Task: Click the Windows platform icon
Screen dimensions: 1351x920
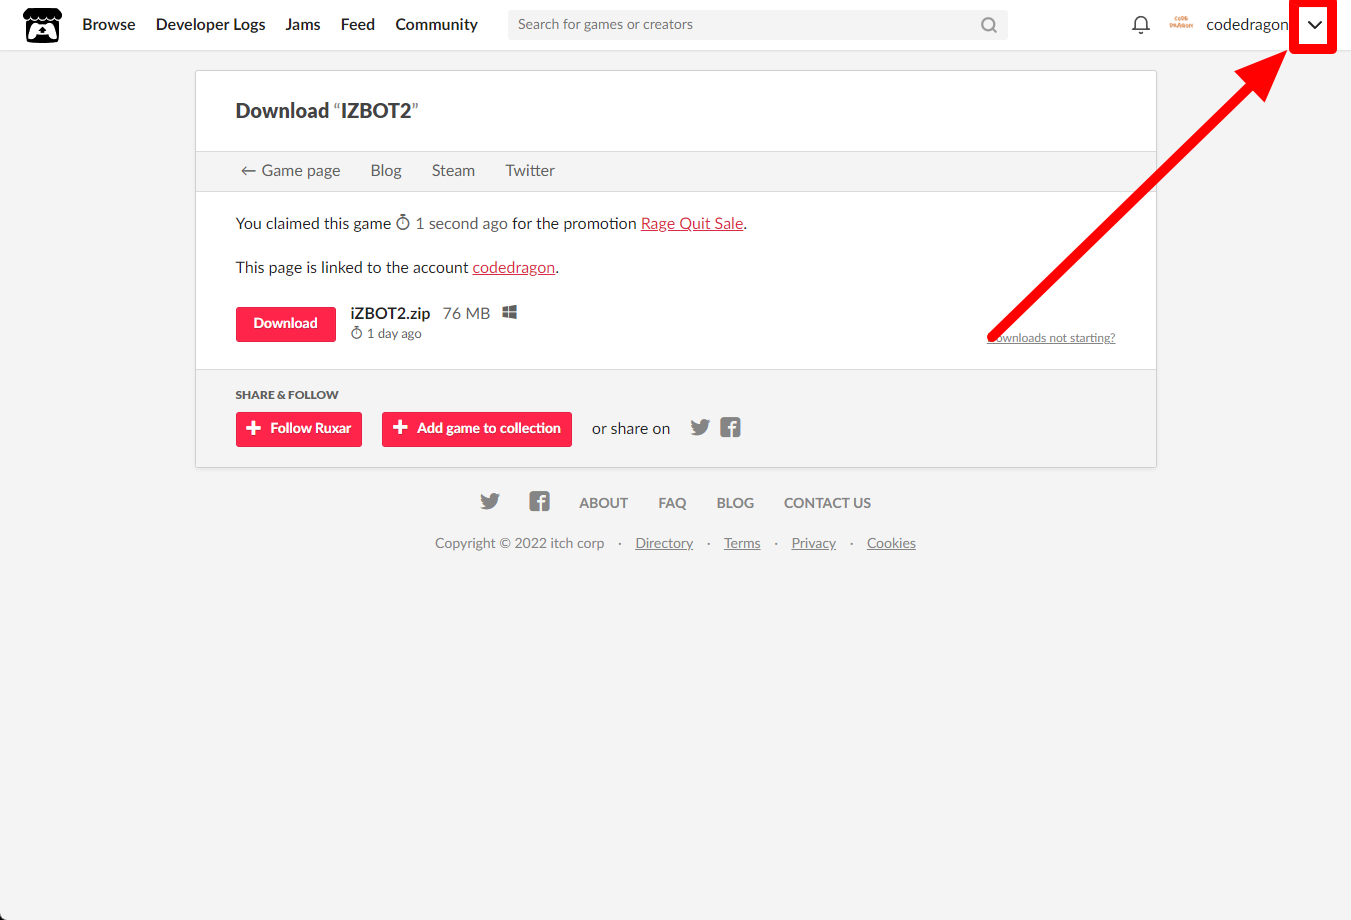Action: [509, 313]
